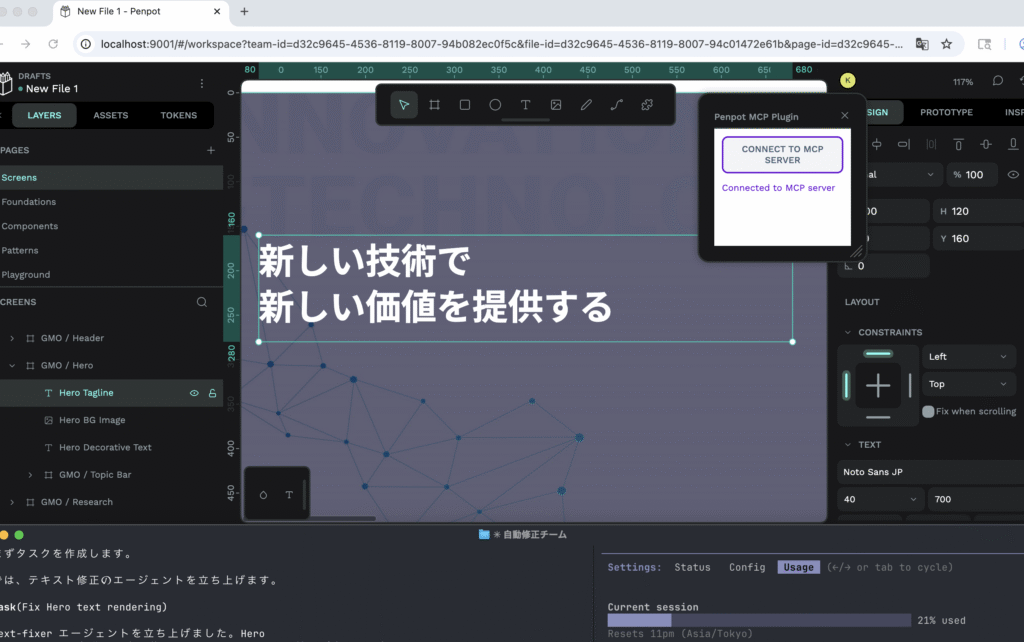
Task: Select the Move tool in toolbar
Action: click(404, 105)
